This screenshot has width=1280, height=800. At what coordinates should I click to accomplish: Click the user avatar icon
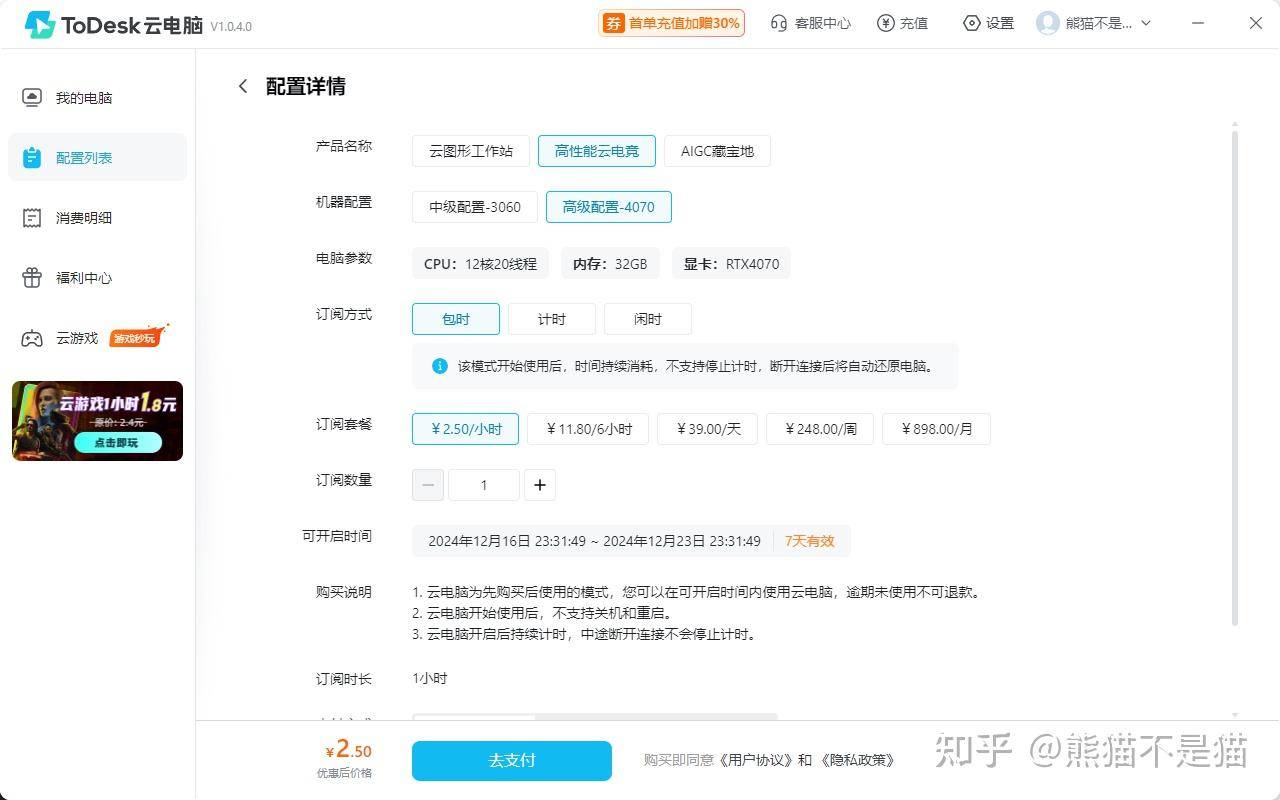(x=1048, y=23)
